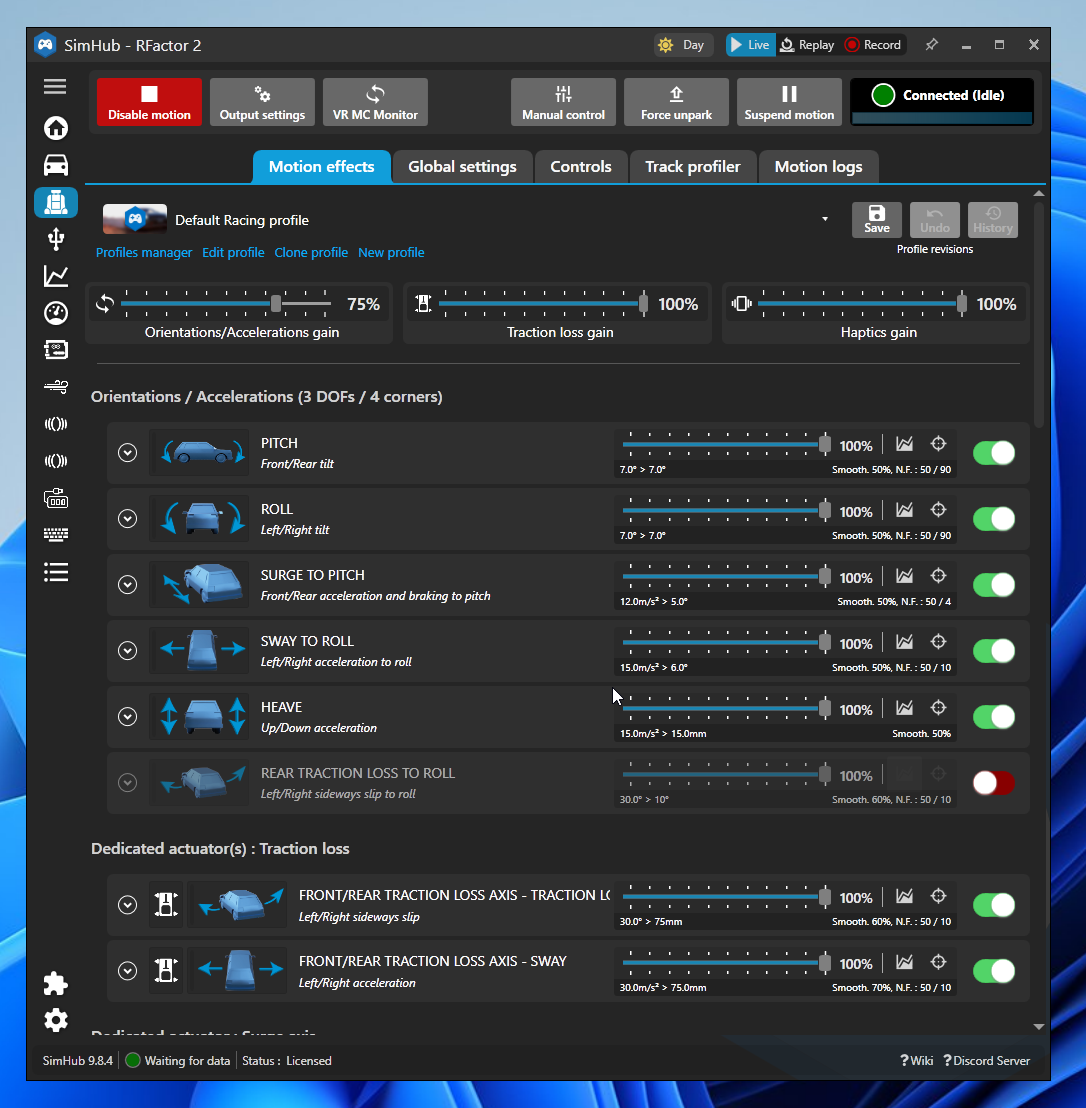Select Live mode

click(750, 45)
